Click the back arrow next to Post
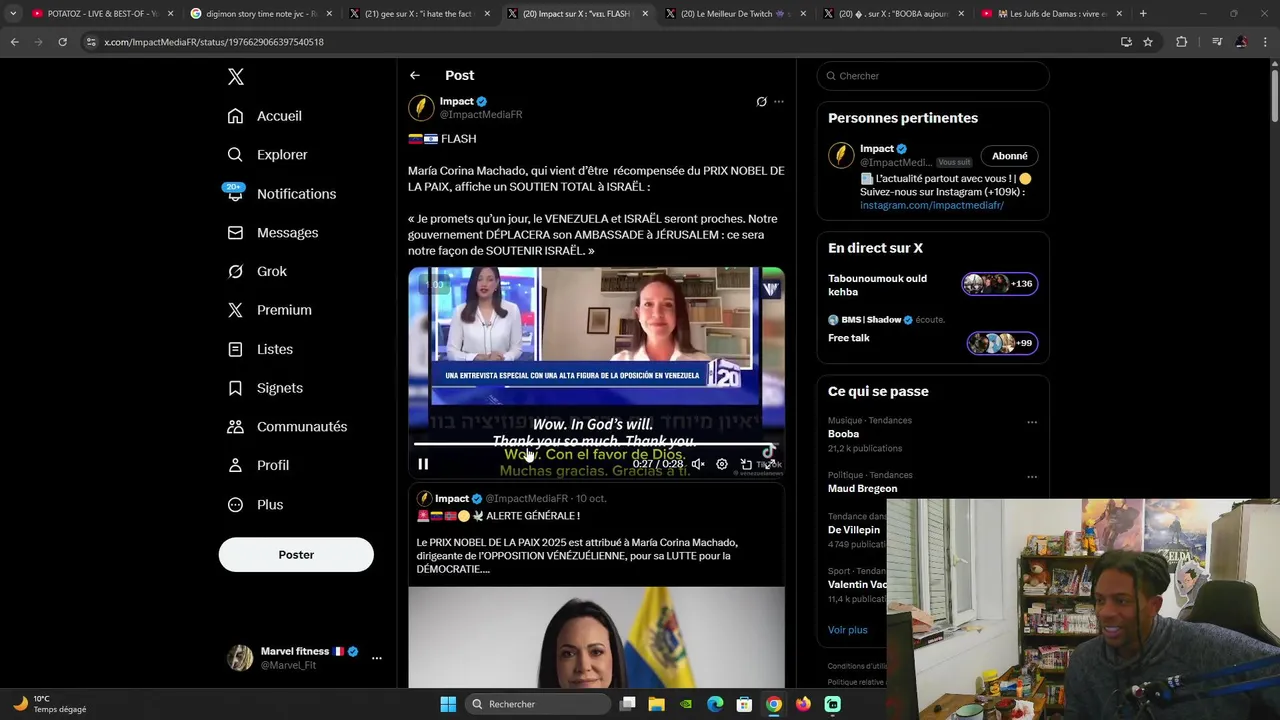The height and width of the screenshot is (720, 1280). coord(415,76)
